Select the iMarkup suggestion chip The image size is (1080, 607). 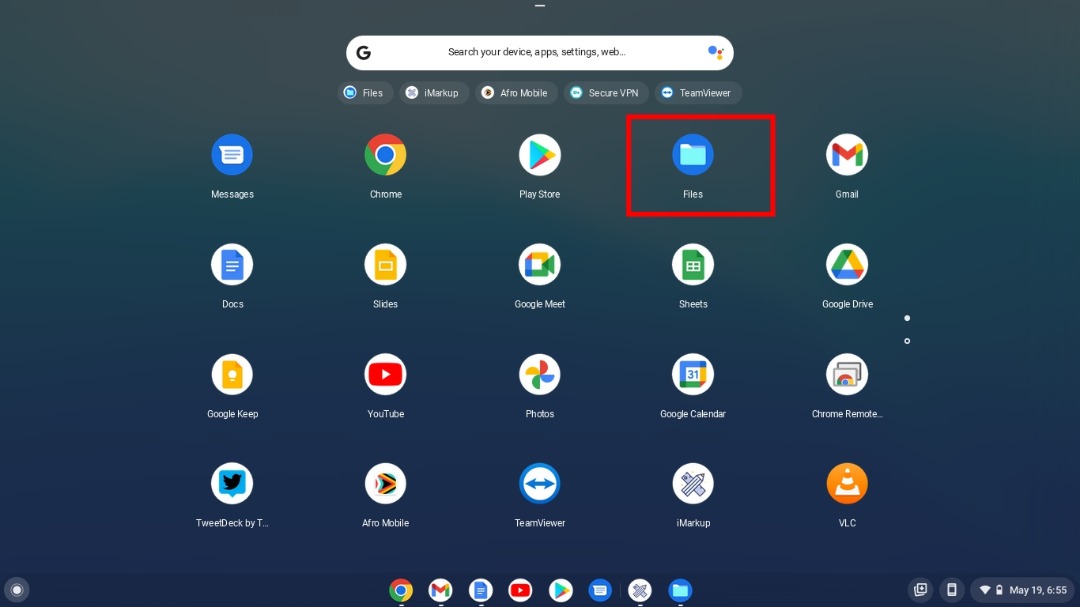pyautogui.click(x=433, y=92)
